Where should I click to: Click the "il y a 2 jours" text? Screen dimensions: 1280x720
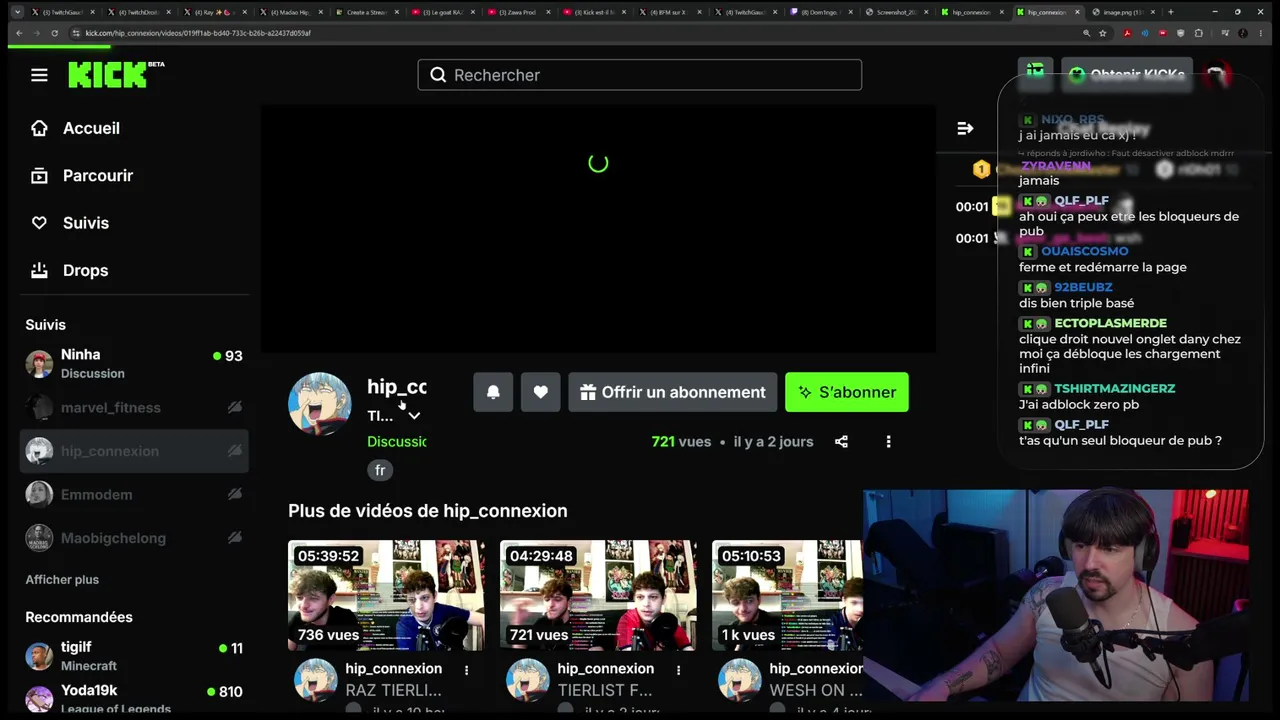coord(773,441)
